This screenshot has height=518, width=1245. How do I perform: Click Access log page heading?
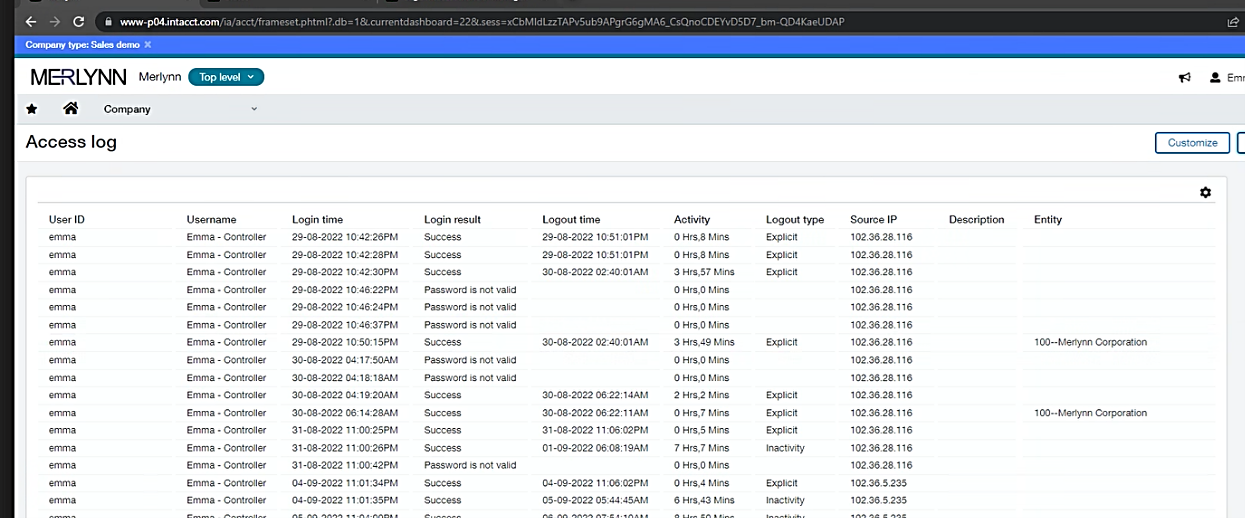pyautogui.click(x=71, y=142)
